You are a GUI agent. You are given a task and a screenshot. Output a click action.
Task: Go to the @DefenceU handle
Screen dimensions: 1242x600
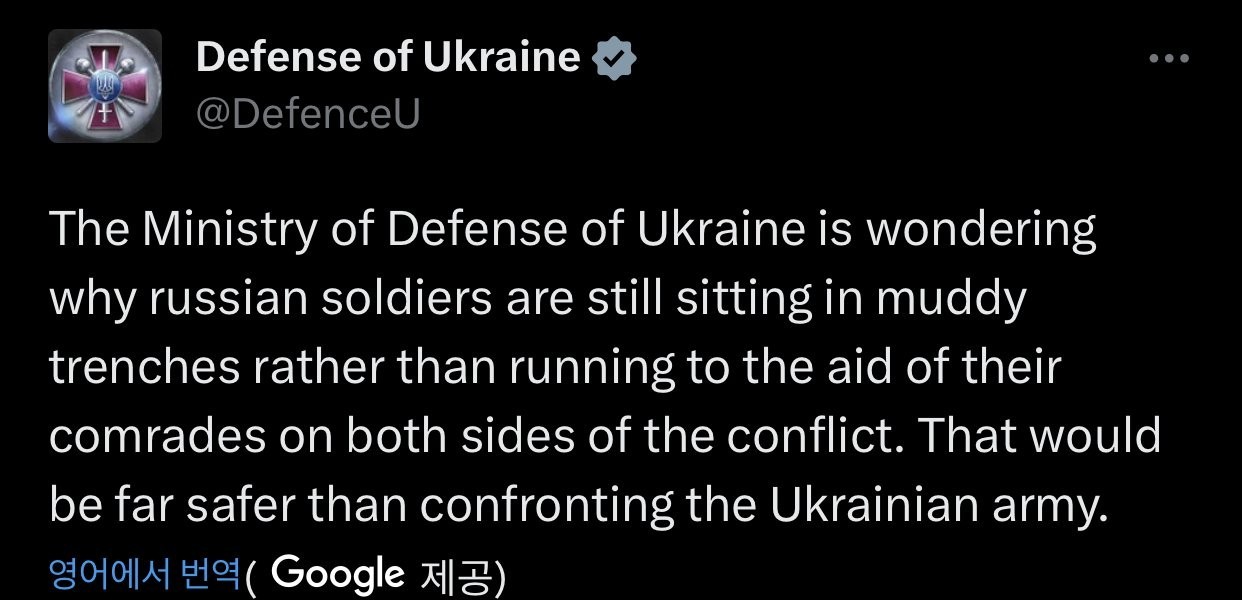(x=308, y=115)
